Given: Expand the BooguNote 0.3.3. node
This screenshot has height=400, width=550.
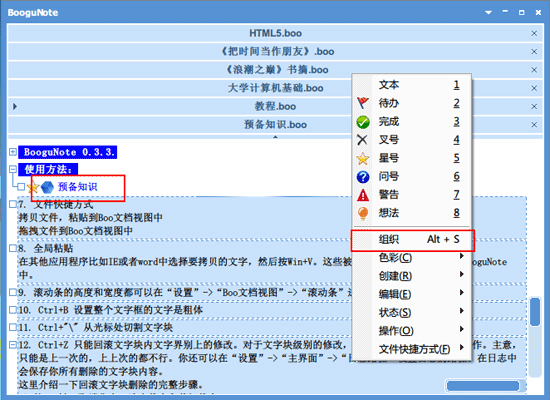Looking at the screenshot, I should pyautogui.click(x=13, y=152).
